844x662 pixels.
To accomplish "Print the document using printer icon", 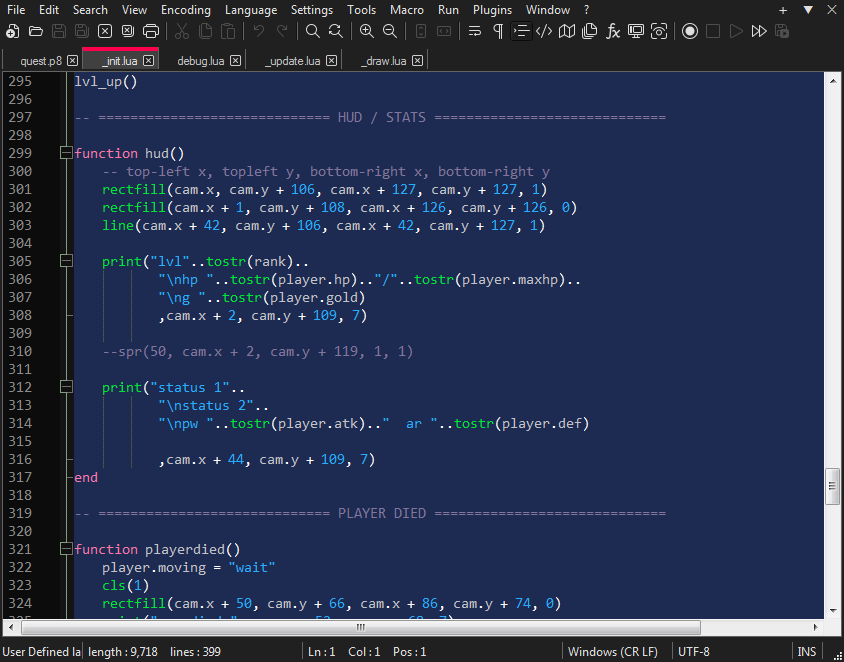I will pyautogui.click(x=151, y=31).
